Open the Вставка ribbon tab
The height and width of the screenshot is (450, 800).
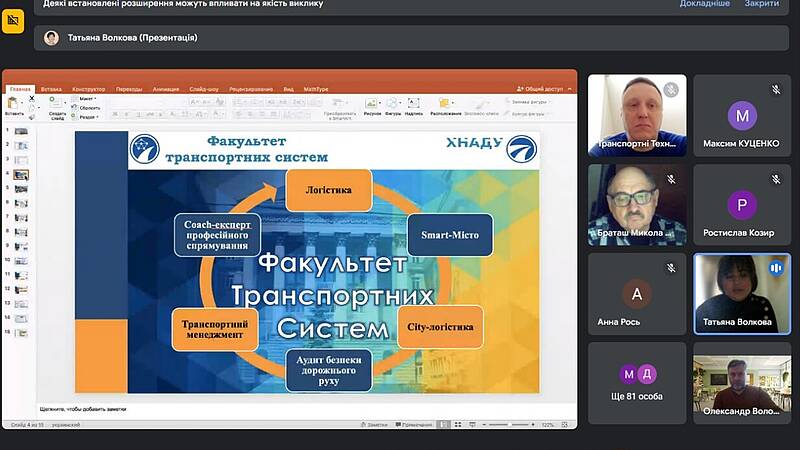pos(51,89)
